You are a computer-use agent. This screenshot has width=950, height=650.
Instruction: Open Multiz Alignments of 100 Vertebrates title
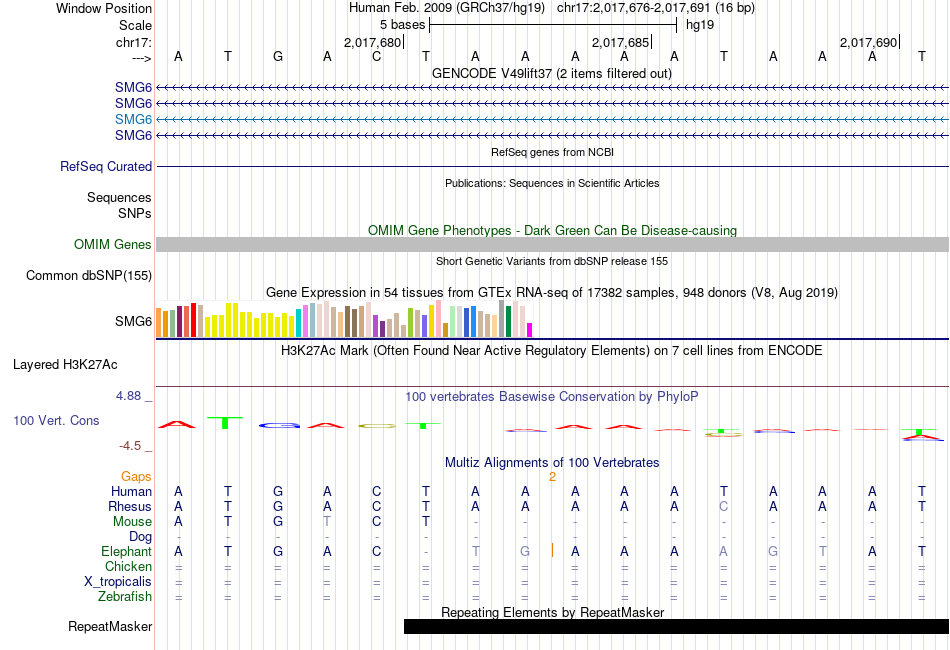coord(552,462)
